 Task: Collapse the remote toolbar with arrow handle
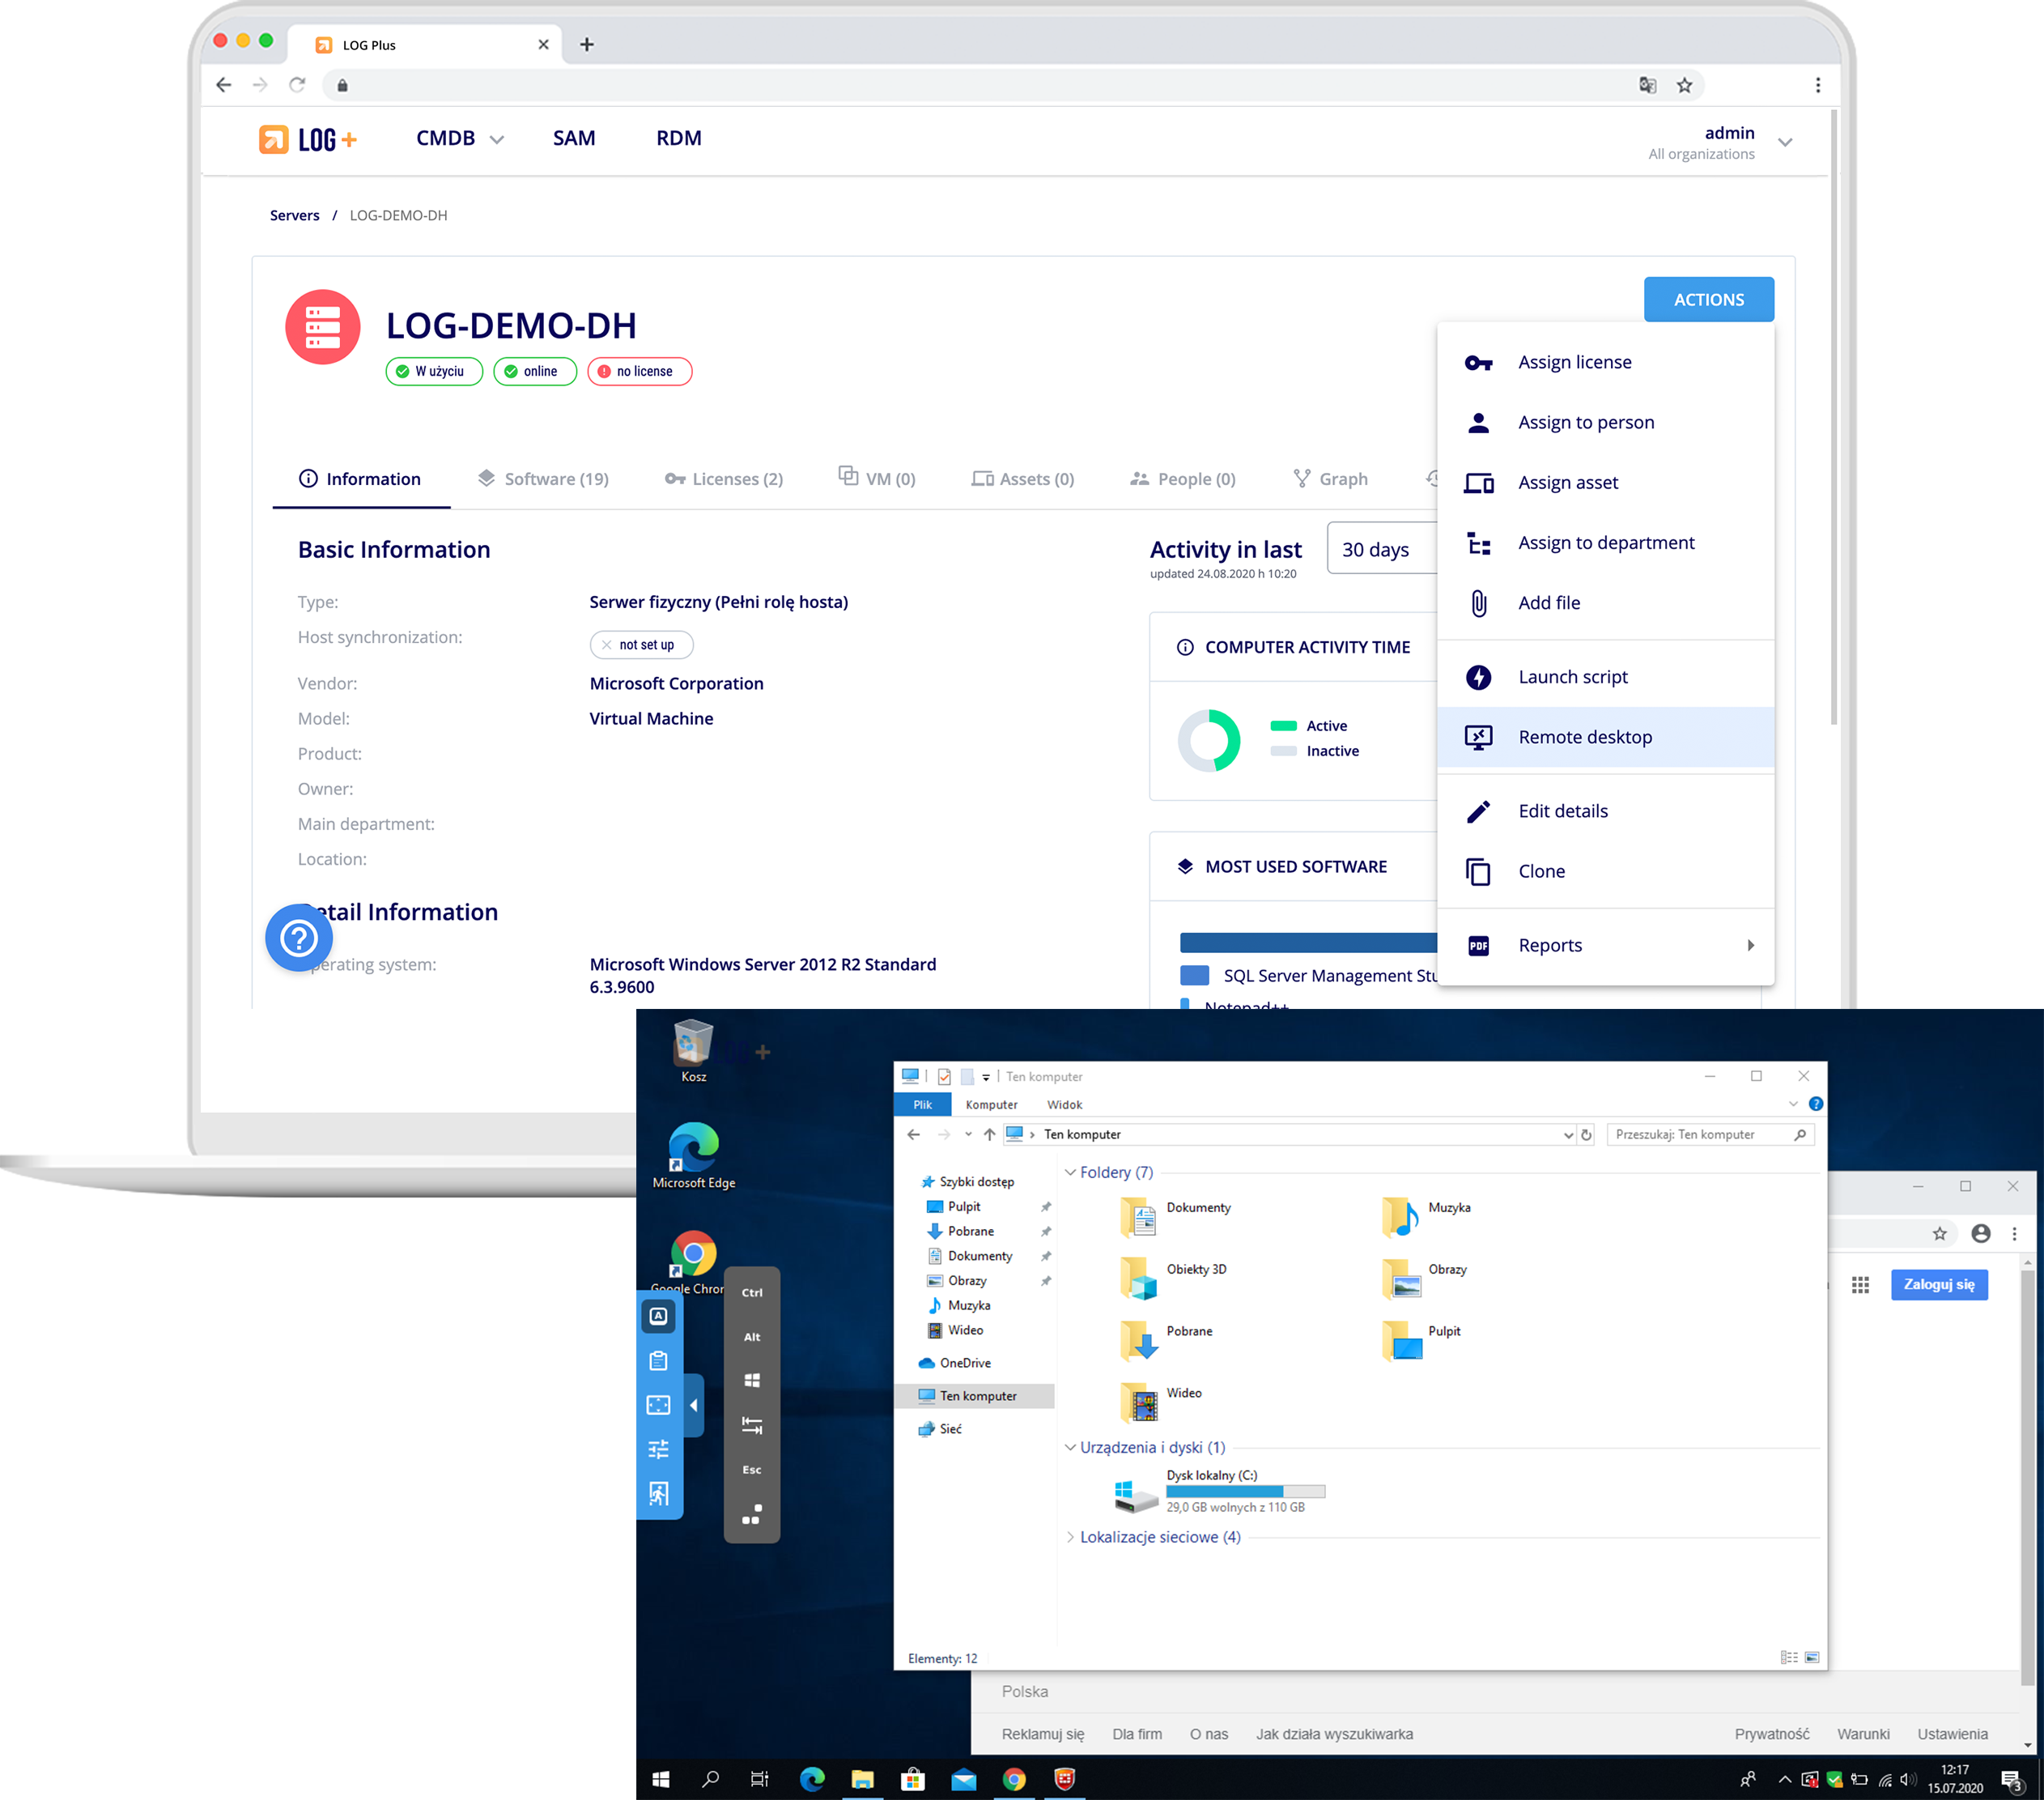point(694,1406)
